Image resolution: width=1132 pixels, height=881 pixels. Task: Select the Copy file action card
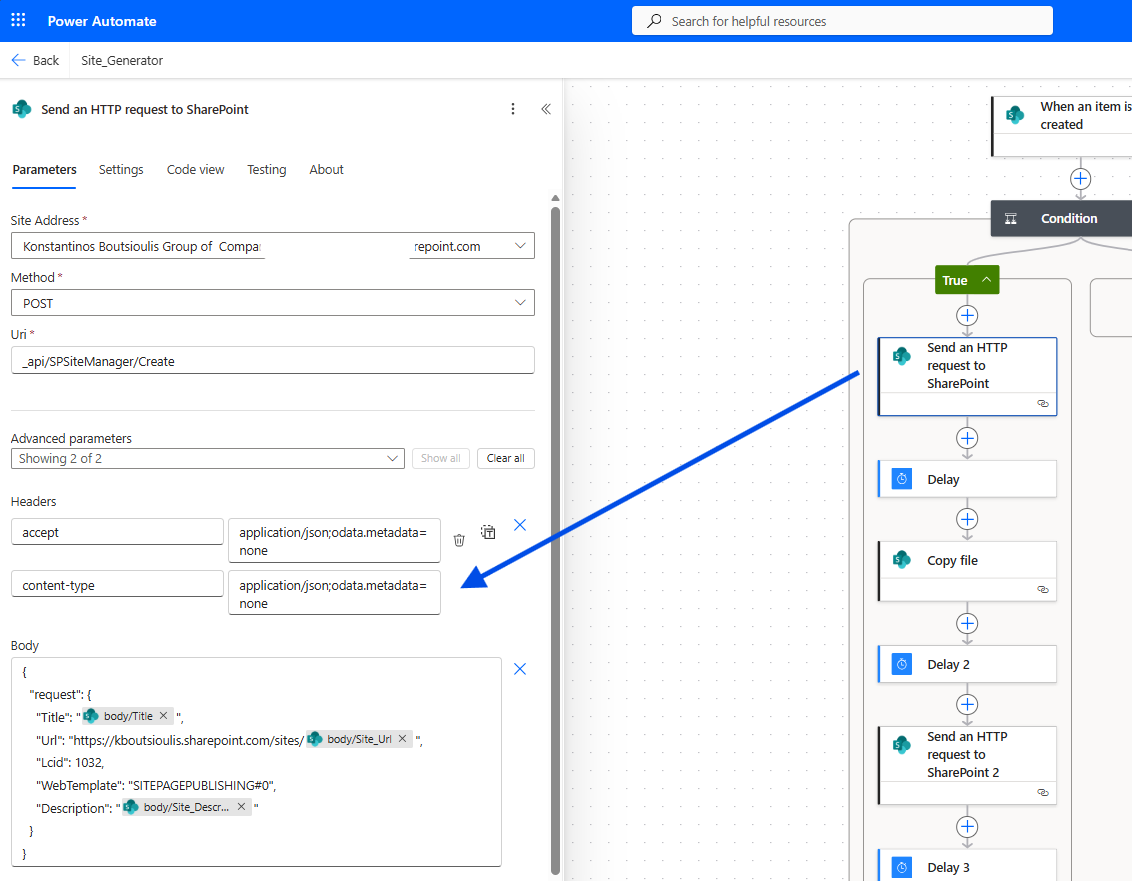(x=966, y=561)
